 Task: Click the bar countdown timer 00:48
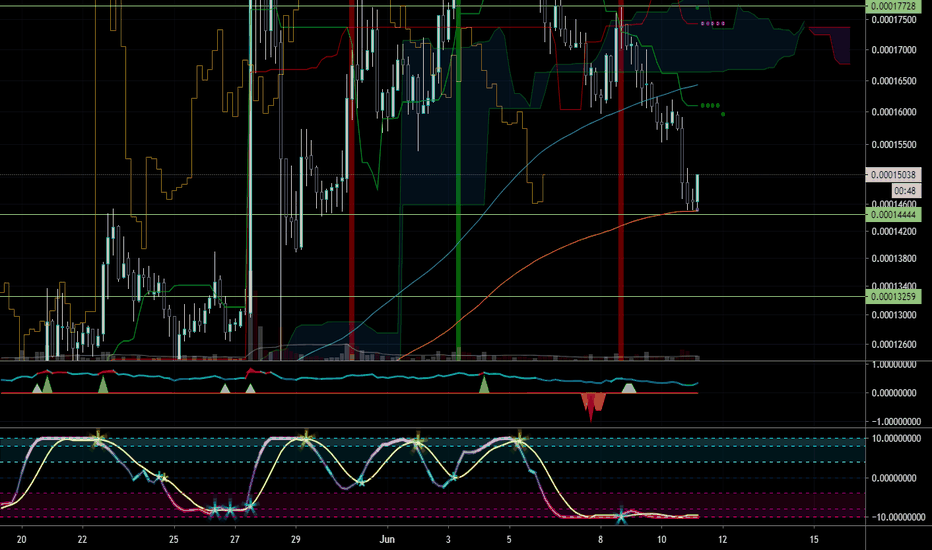pyautogui.click(x=905, y=191)
